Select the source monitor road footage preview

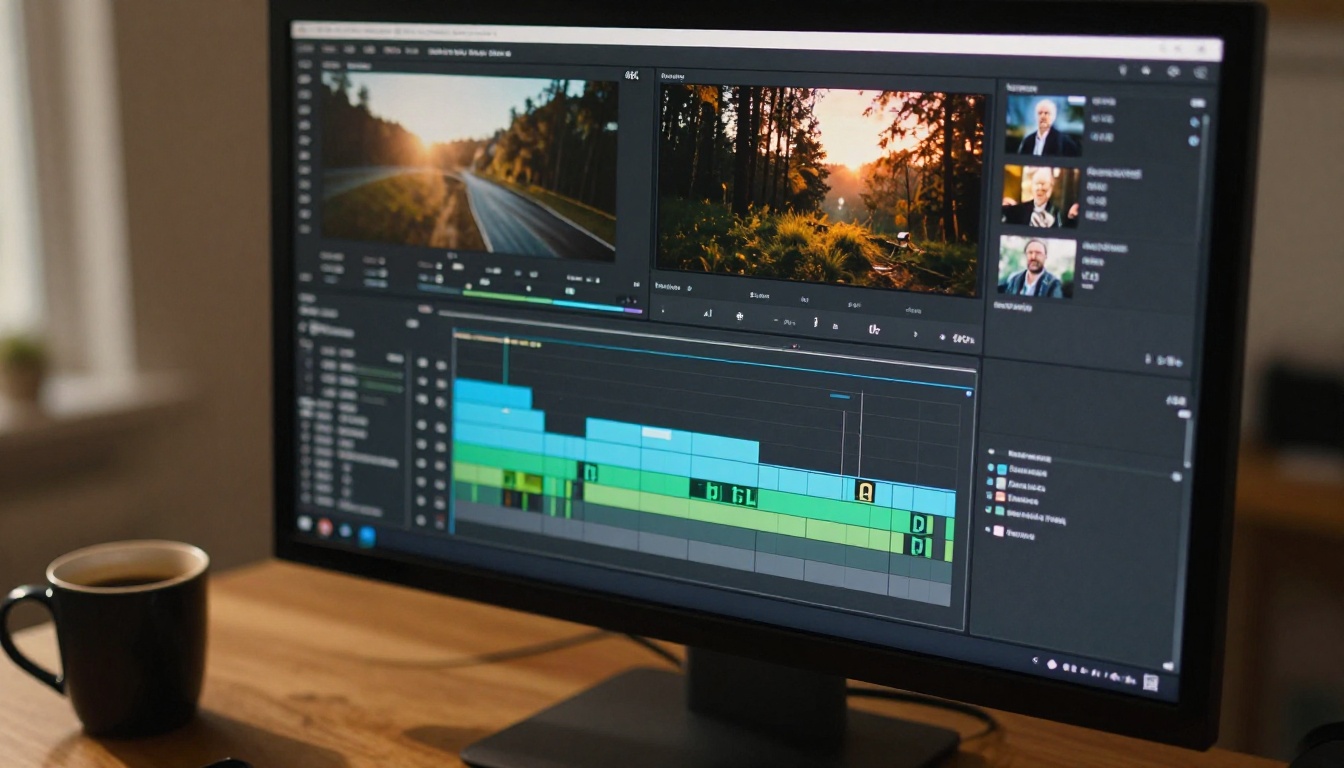pos(469,165)
